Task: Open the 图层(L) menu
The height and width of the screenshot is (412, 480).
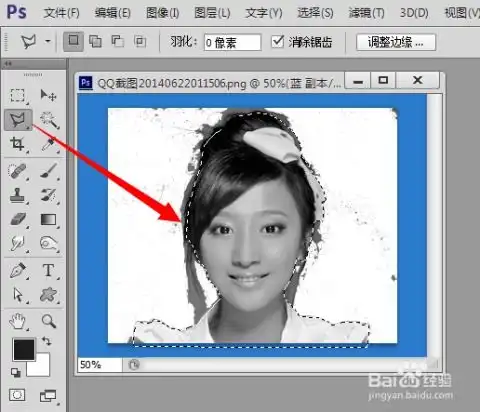Action: coord(212,13)
